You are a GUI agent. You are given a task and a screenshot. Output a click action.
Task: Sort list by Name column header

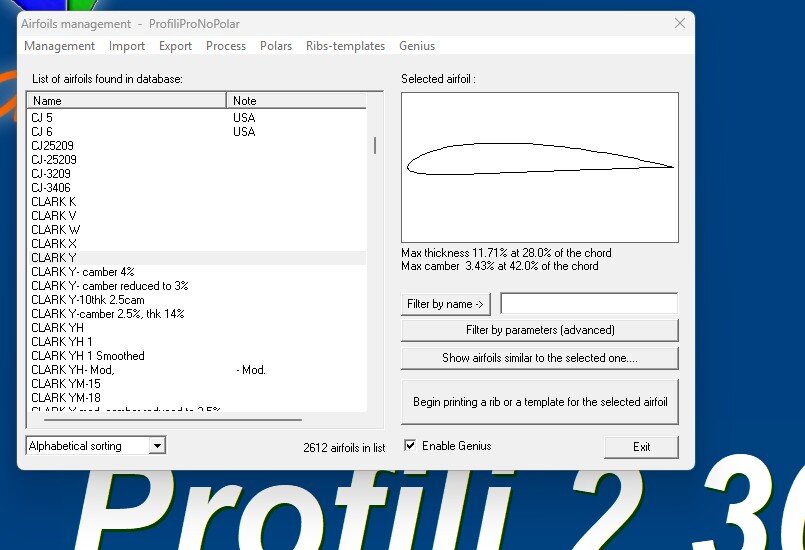point(127,101)
